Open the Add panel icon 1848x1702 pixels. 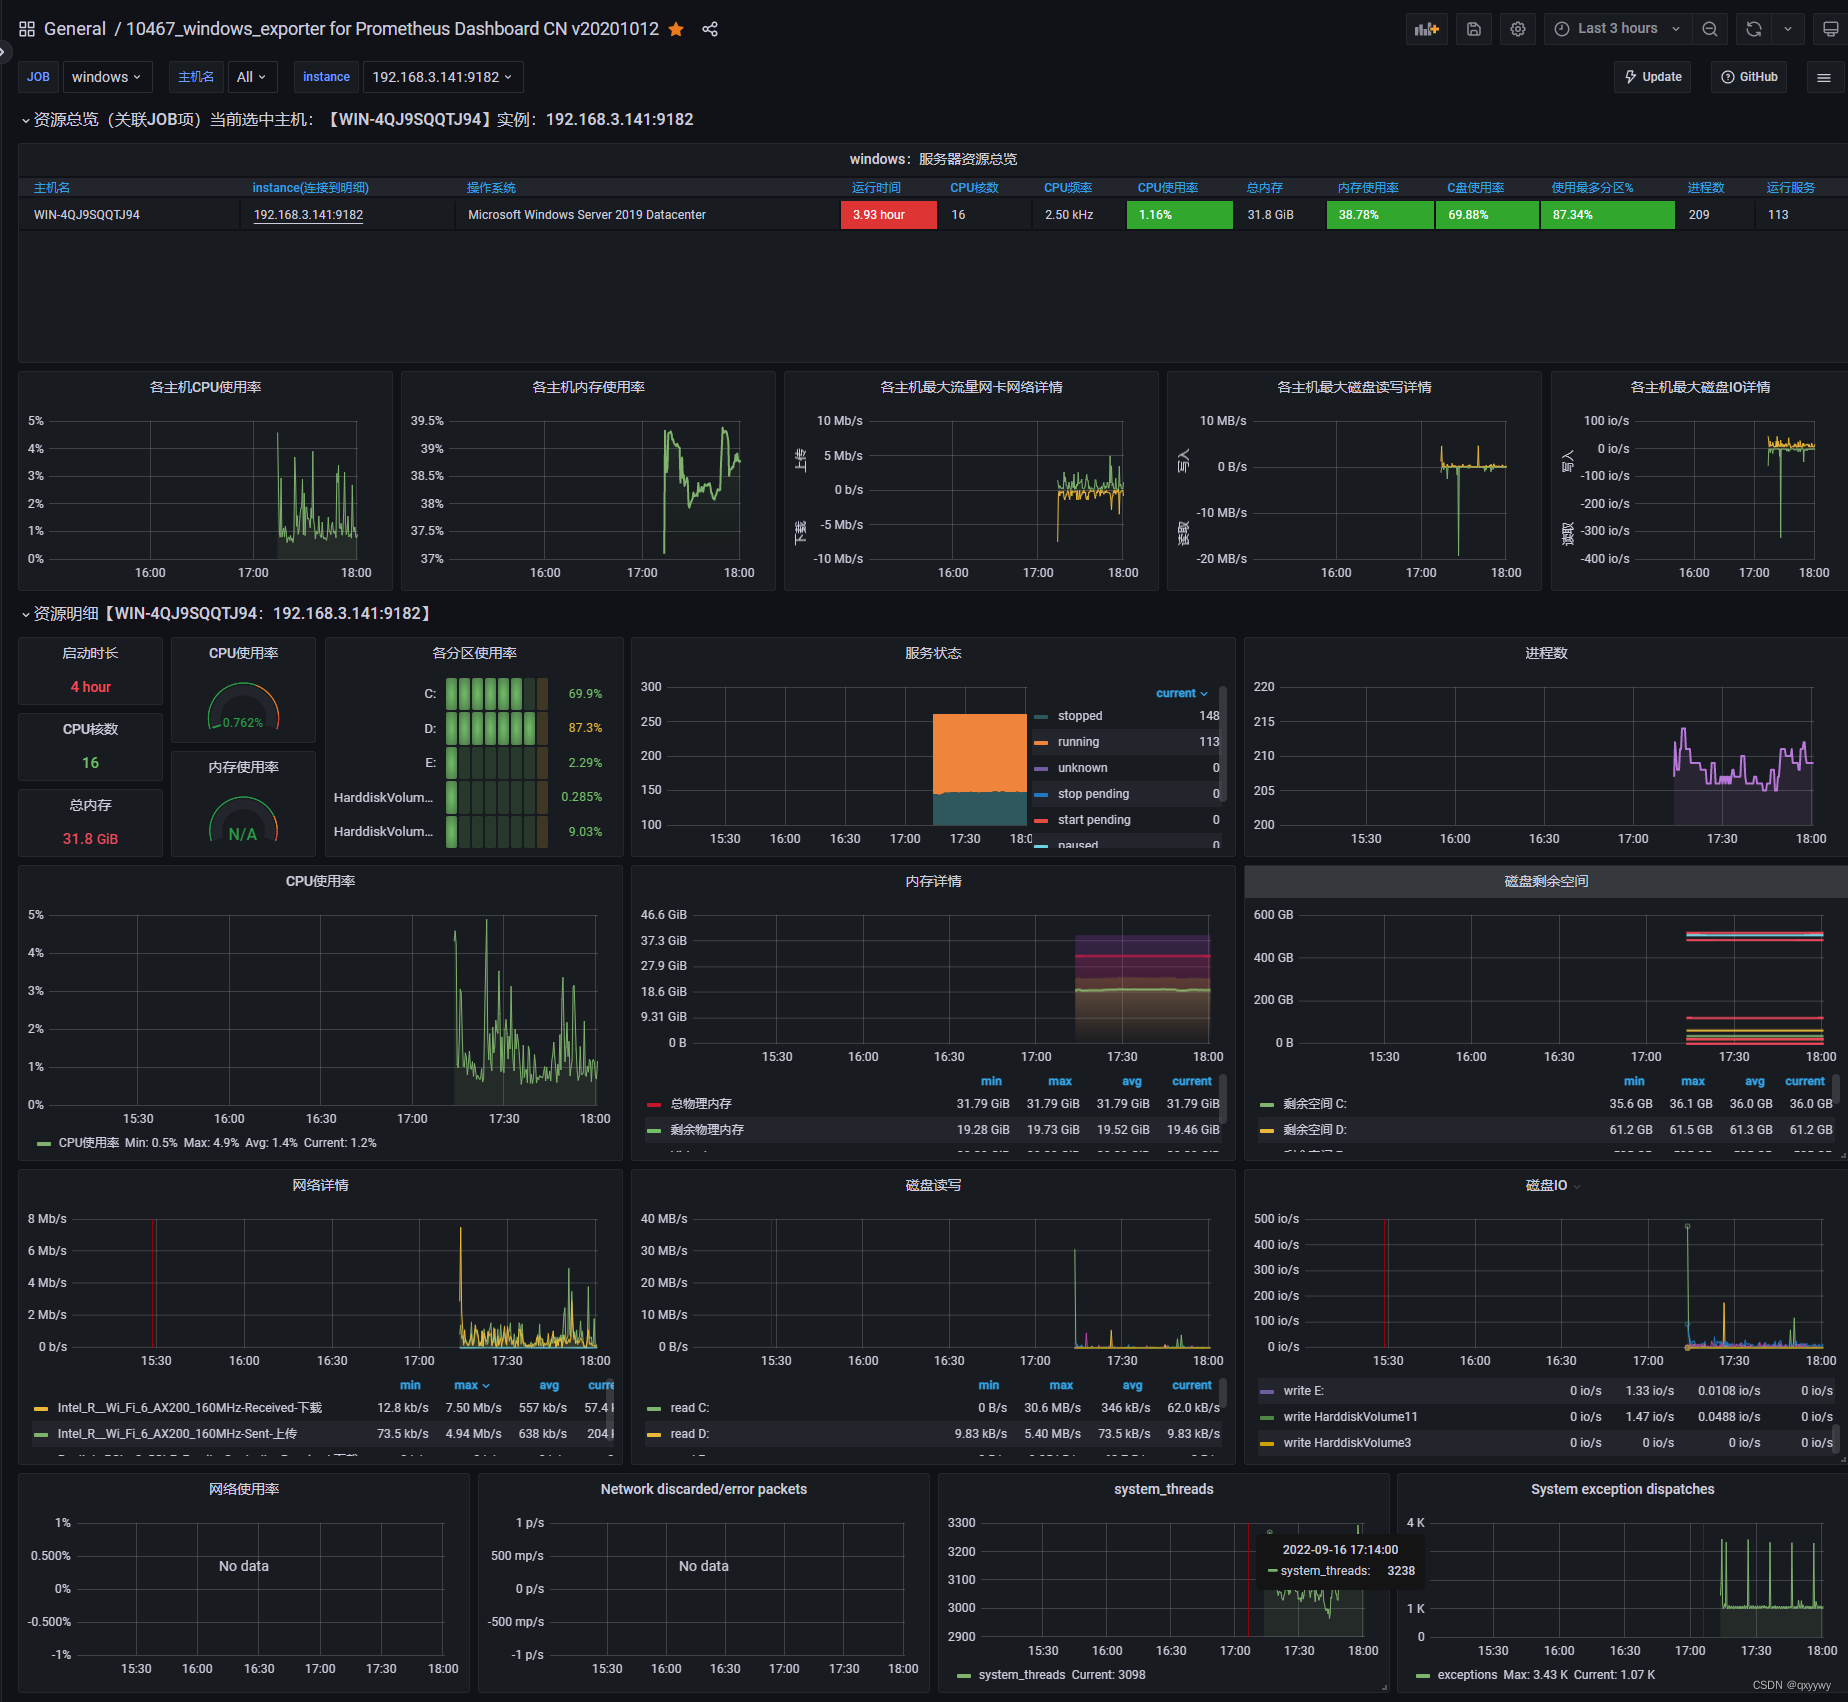1427,28
